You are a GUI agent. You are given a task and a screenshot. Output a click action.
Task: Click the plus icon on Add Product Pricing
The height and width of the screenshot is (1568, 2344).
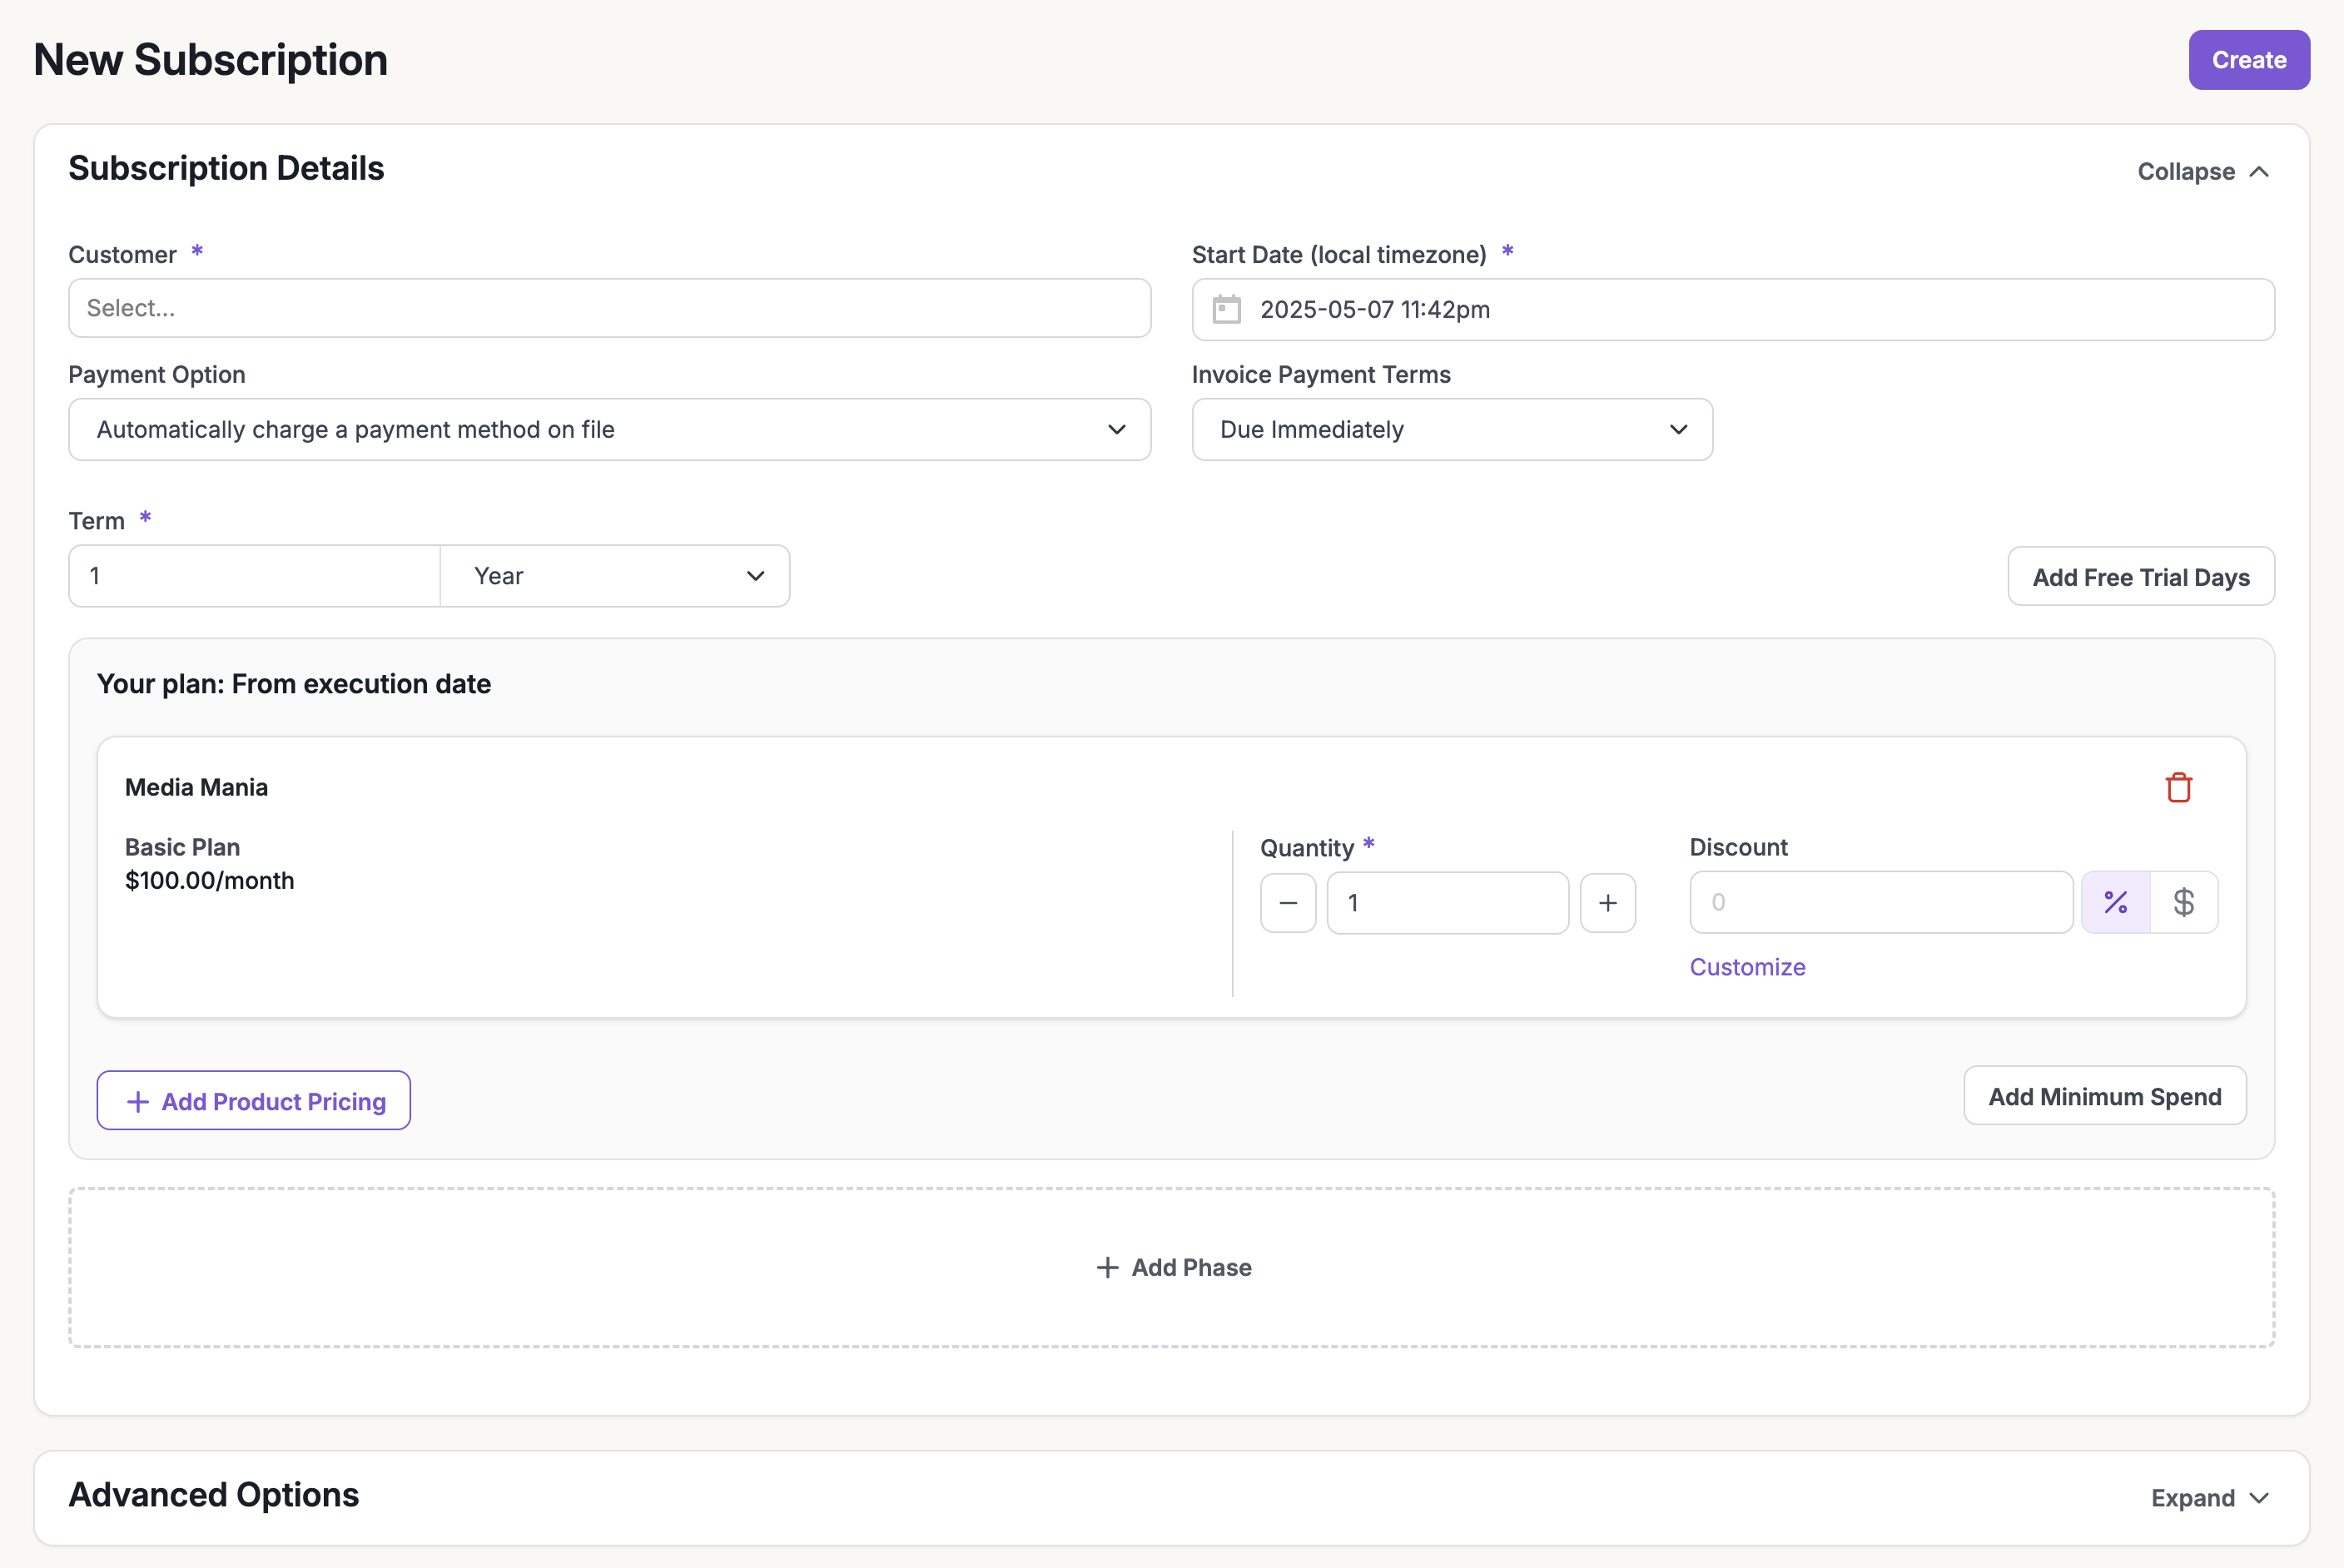pos(137,1101)
